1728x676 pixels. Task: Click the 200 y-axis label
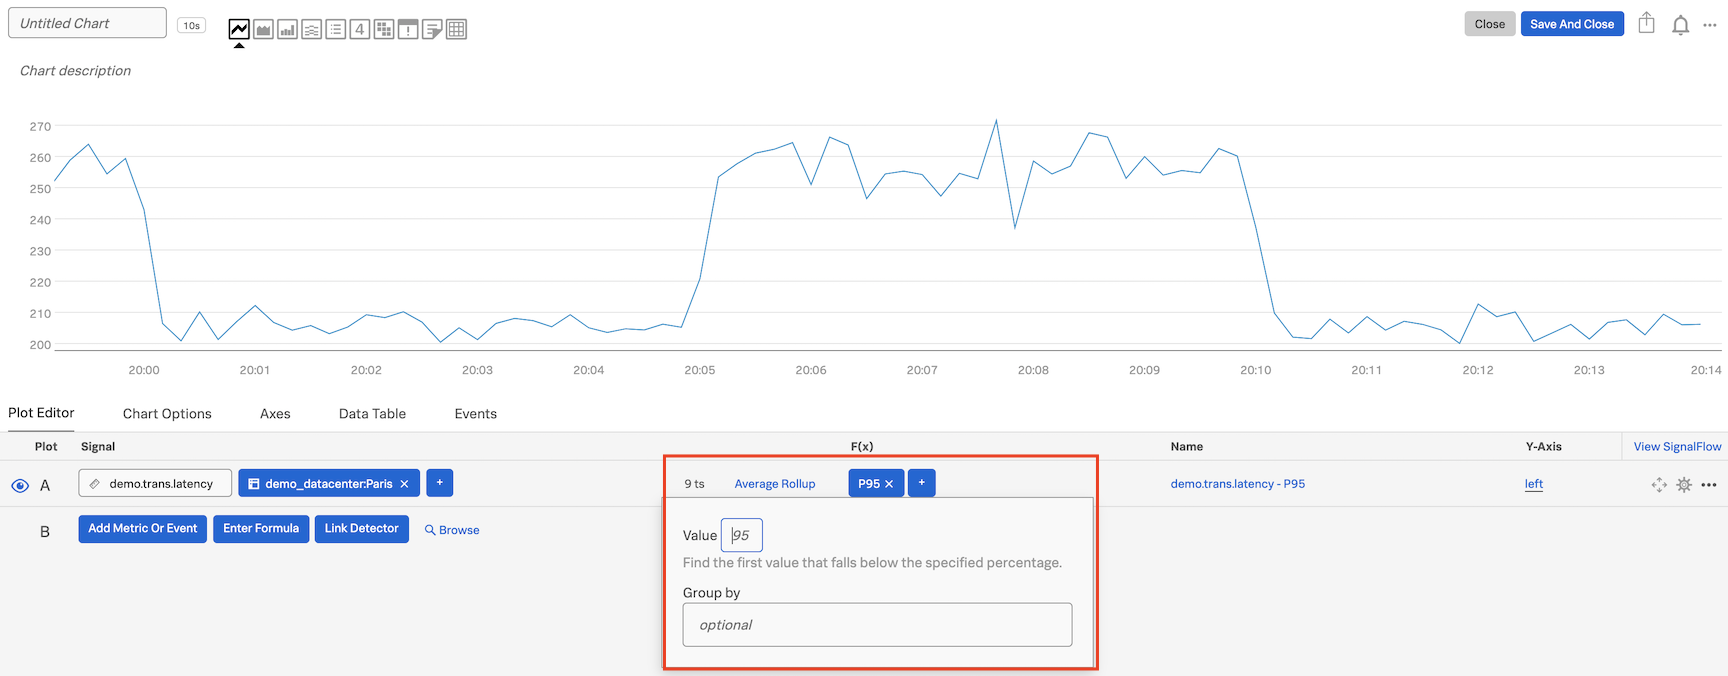40,345
